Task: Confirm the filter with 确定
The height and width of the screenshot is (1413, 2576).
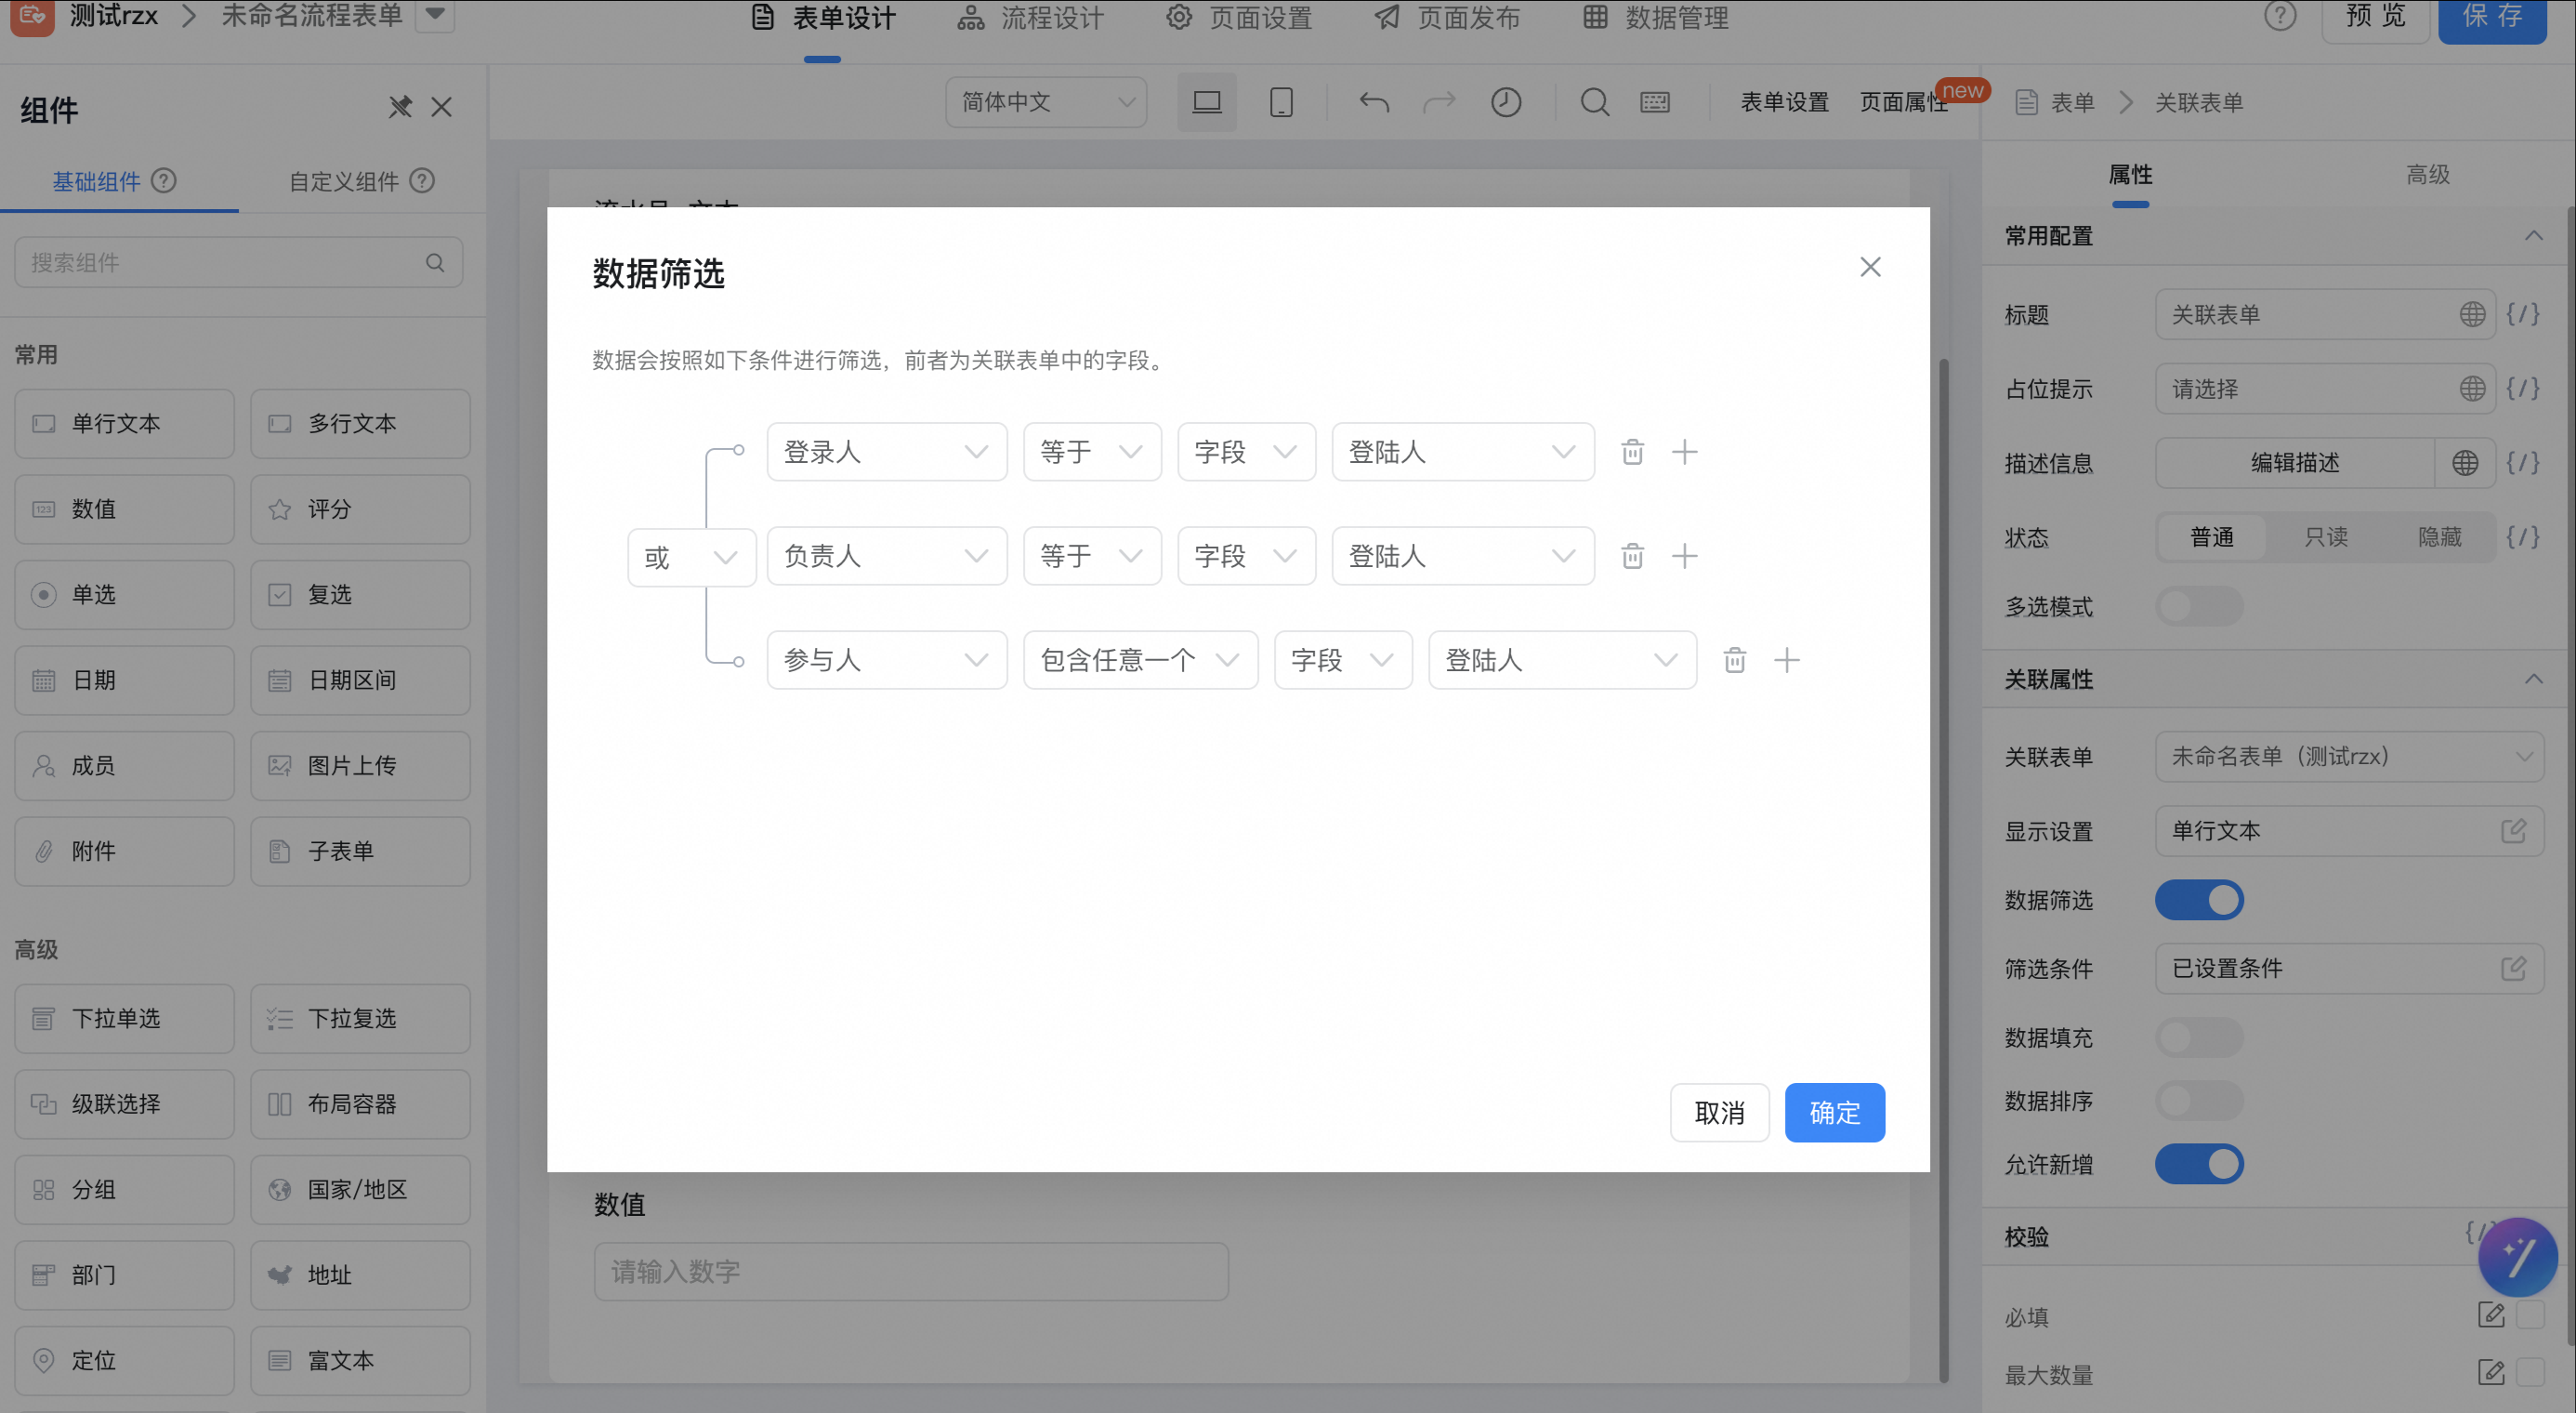Action: (x=1835, y=1113)
